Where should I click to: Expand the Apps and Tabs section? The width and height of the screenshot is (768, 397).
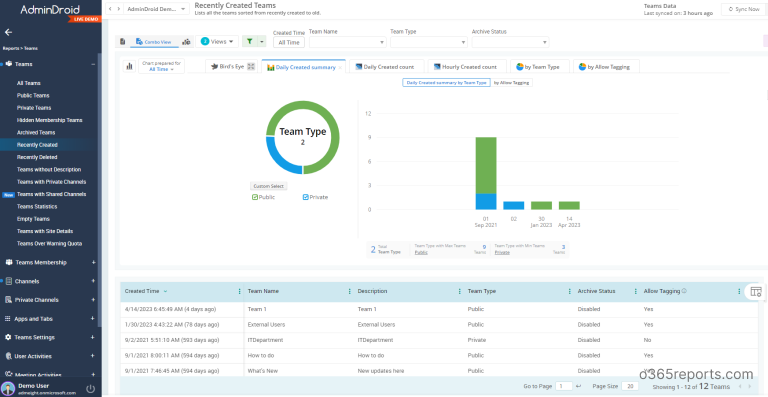click(x=93, y=319)
